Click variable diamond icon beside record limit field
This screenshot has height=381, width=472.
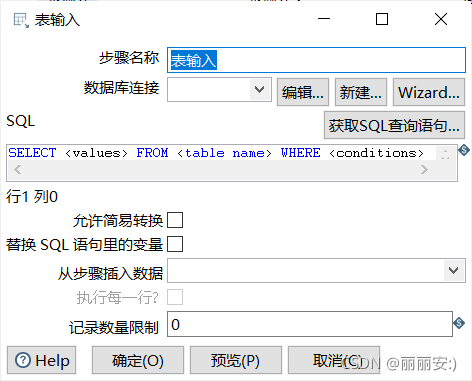point(459,323)
